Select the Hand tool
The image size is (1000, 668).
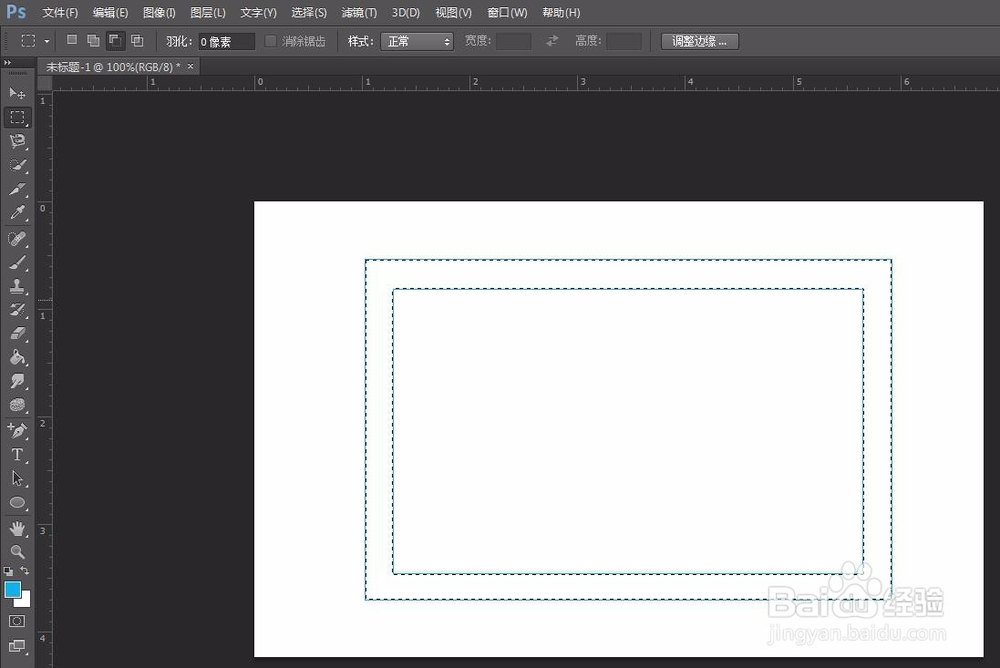pyautogui.click(x=17, y=528)
